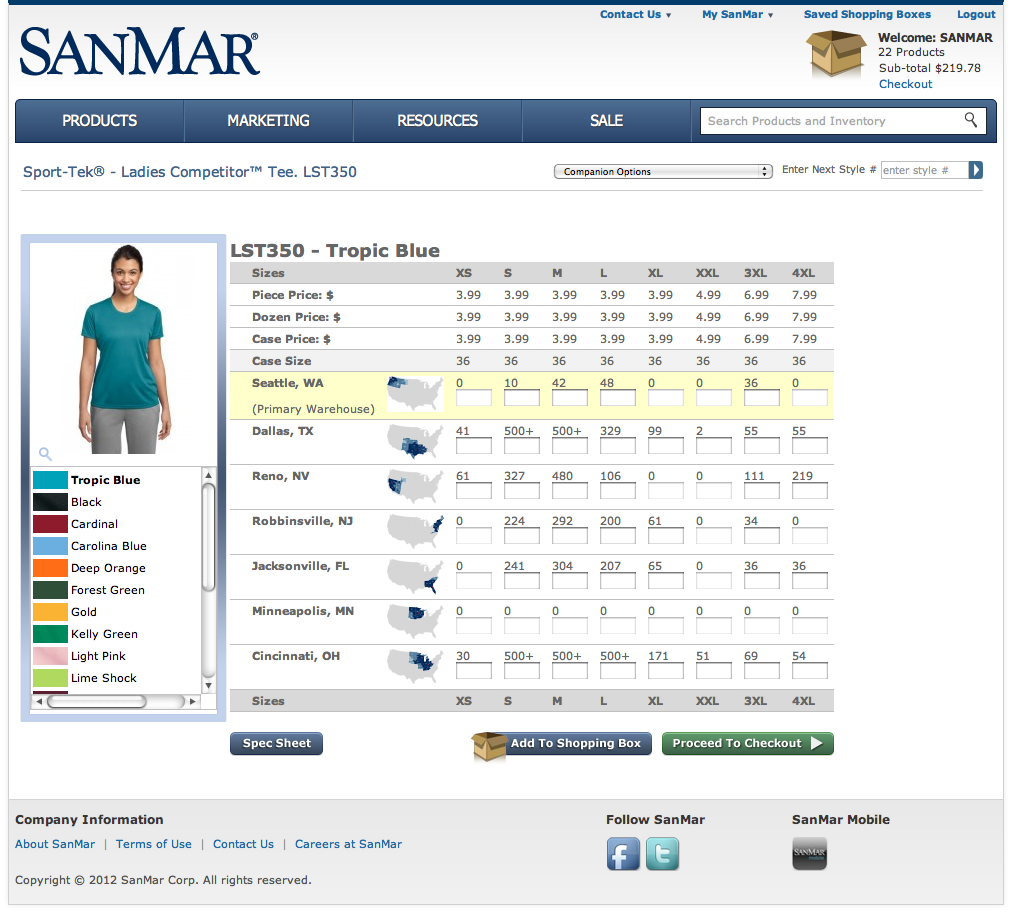This screenshot has height=913, width=1012.
Task: Click the product model image
Action: [125, 349]
